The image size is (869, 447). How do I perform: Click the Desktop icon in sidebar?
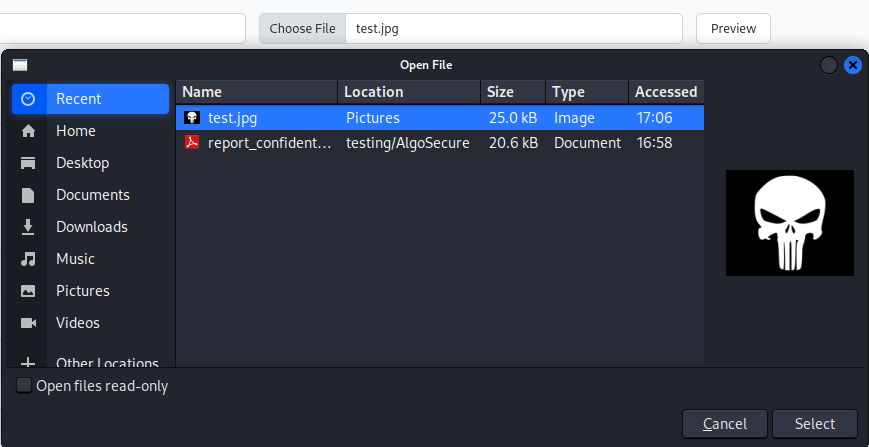[28, 163]
